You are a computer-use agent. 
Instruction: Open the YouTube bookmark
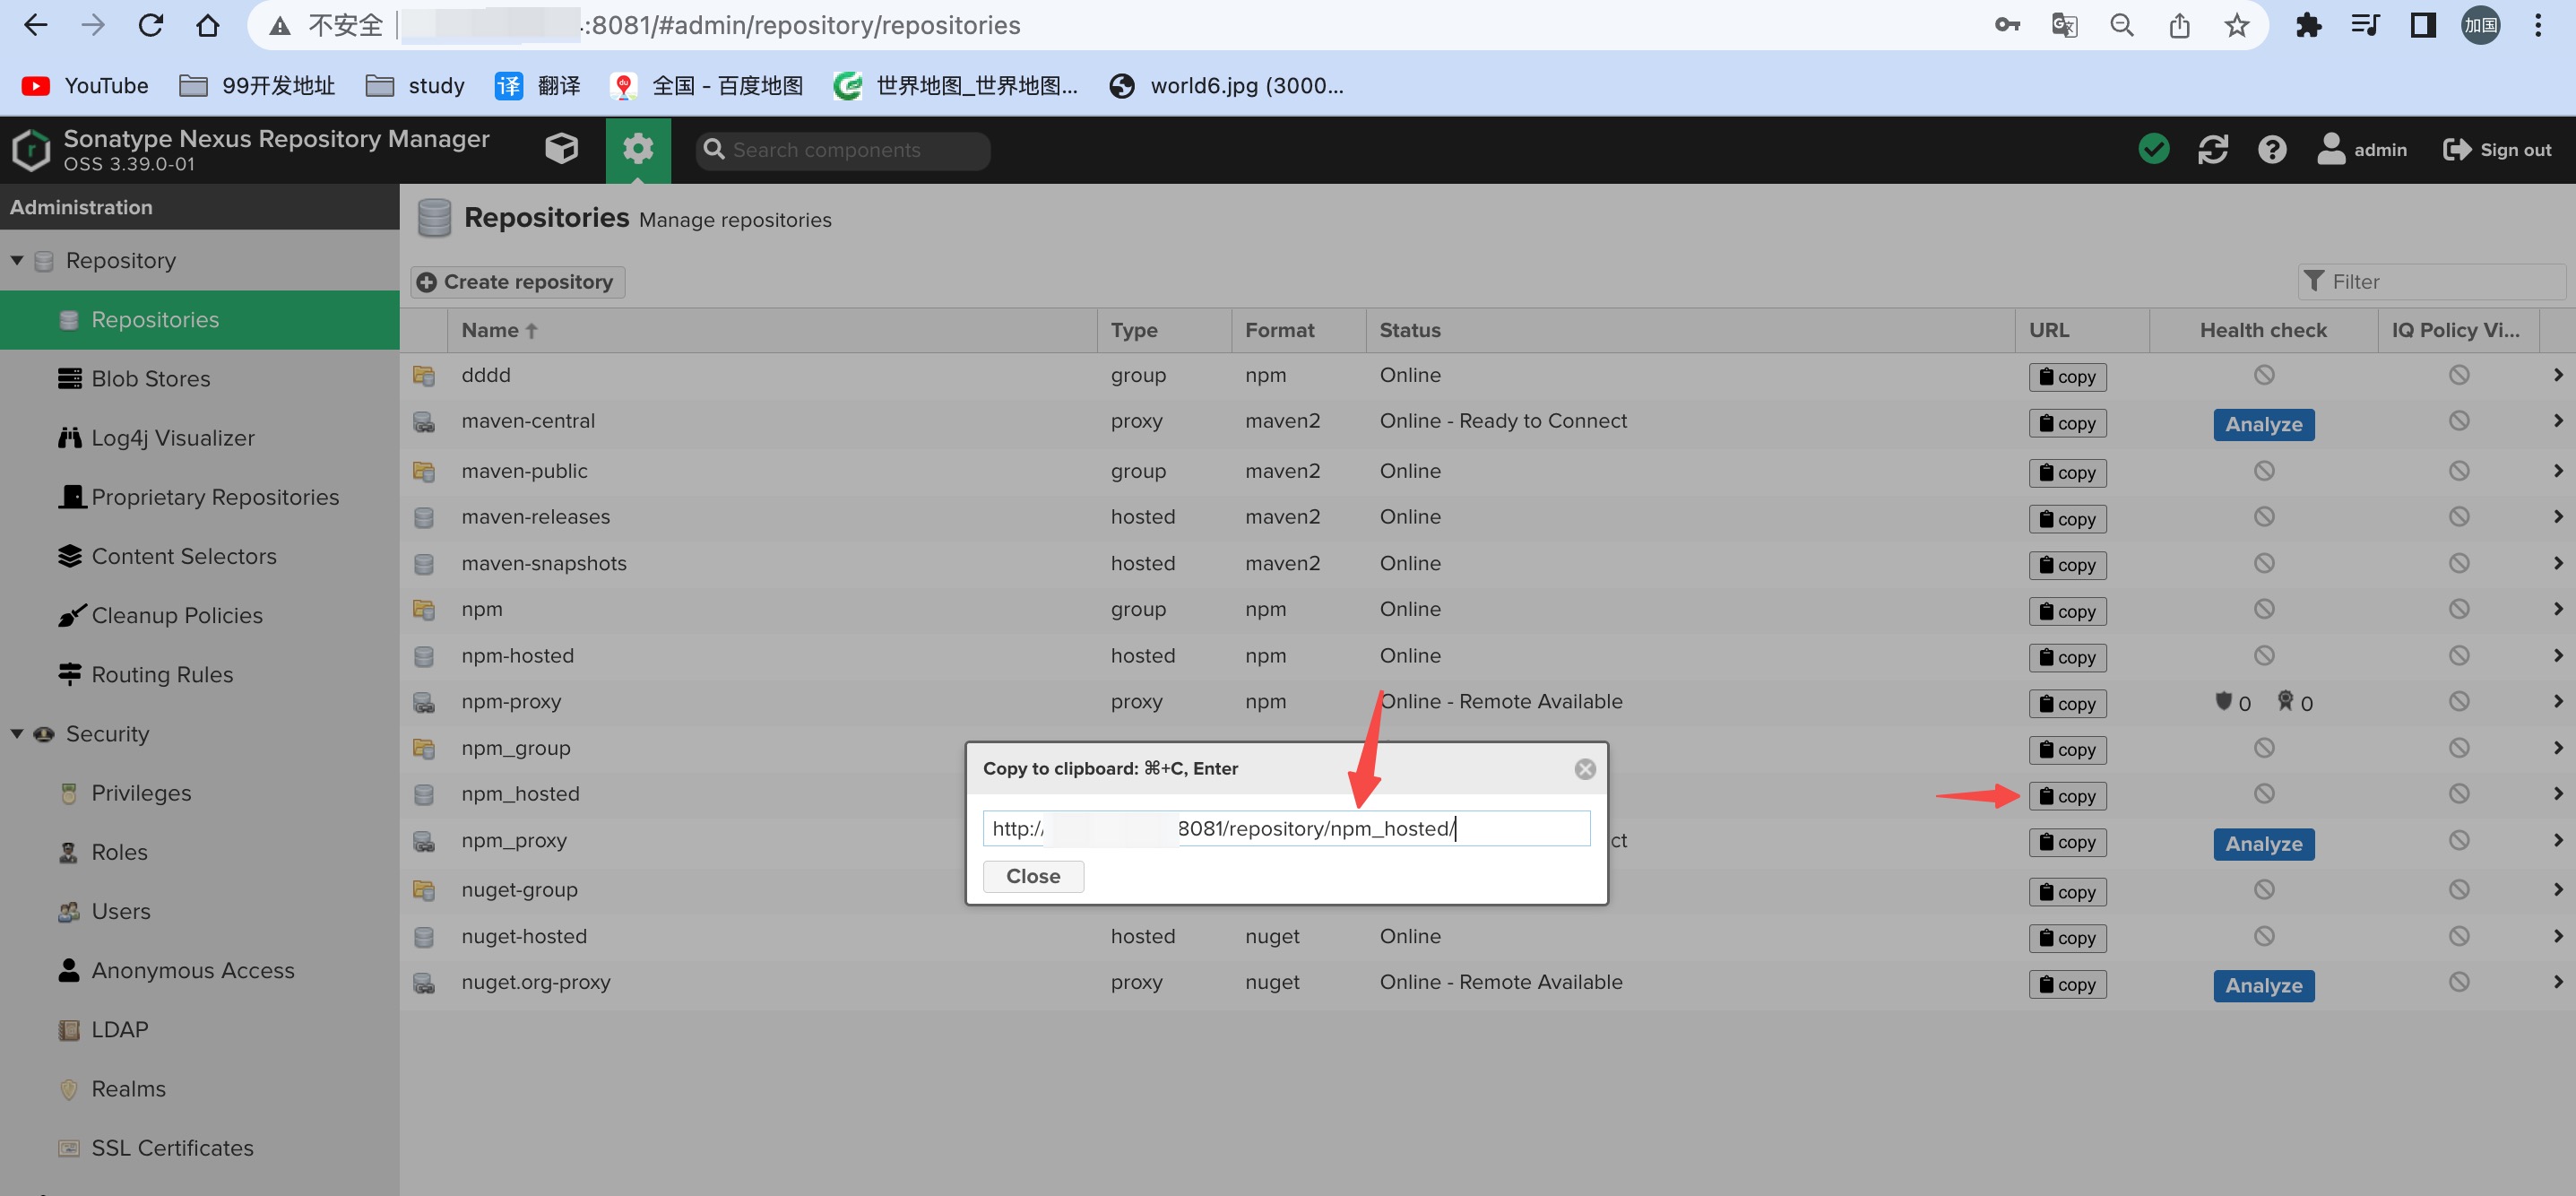click(85, 86)
